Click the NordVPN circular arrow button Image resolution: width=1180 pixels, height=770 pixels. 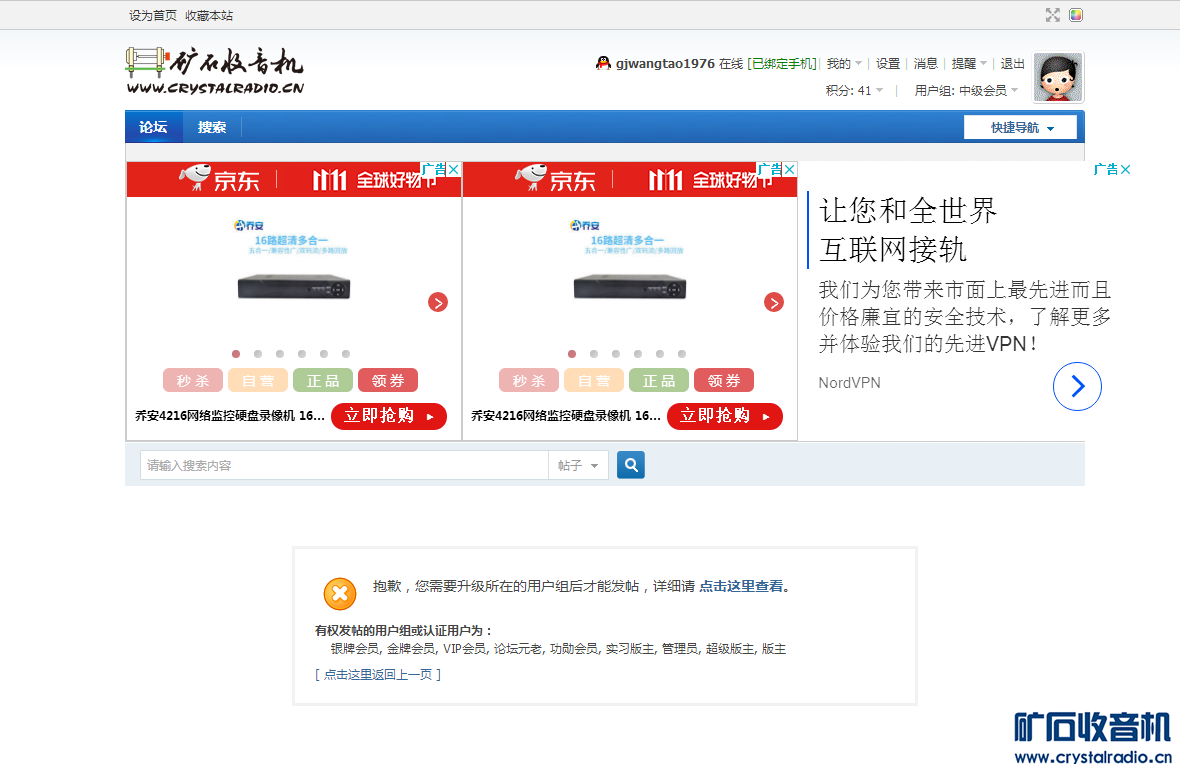1077,386
